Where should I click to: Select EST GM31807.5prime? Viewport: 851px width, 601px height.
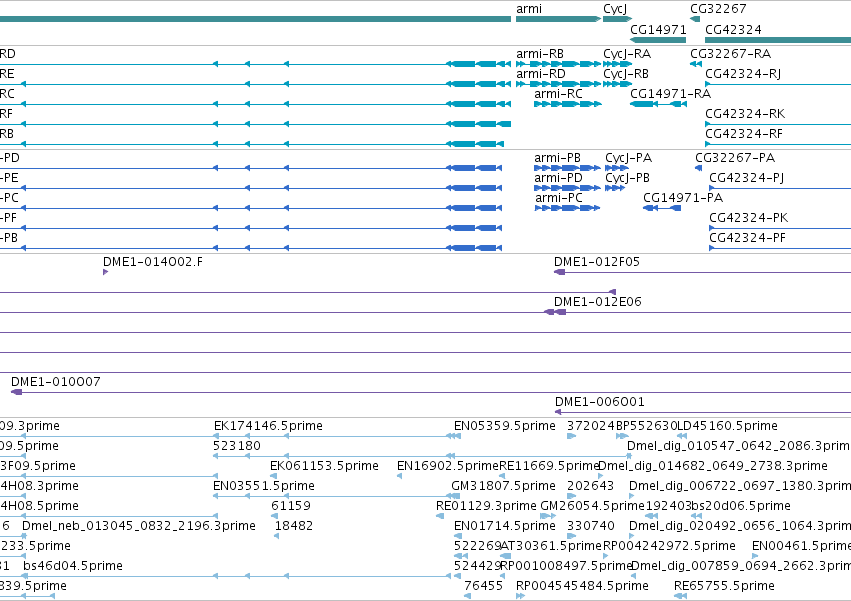click(504, 486)
